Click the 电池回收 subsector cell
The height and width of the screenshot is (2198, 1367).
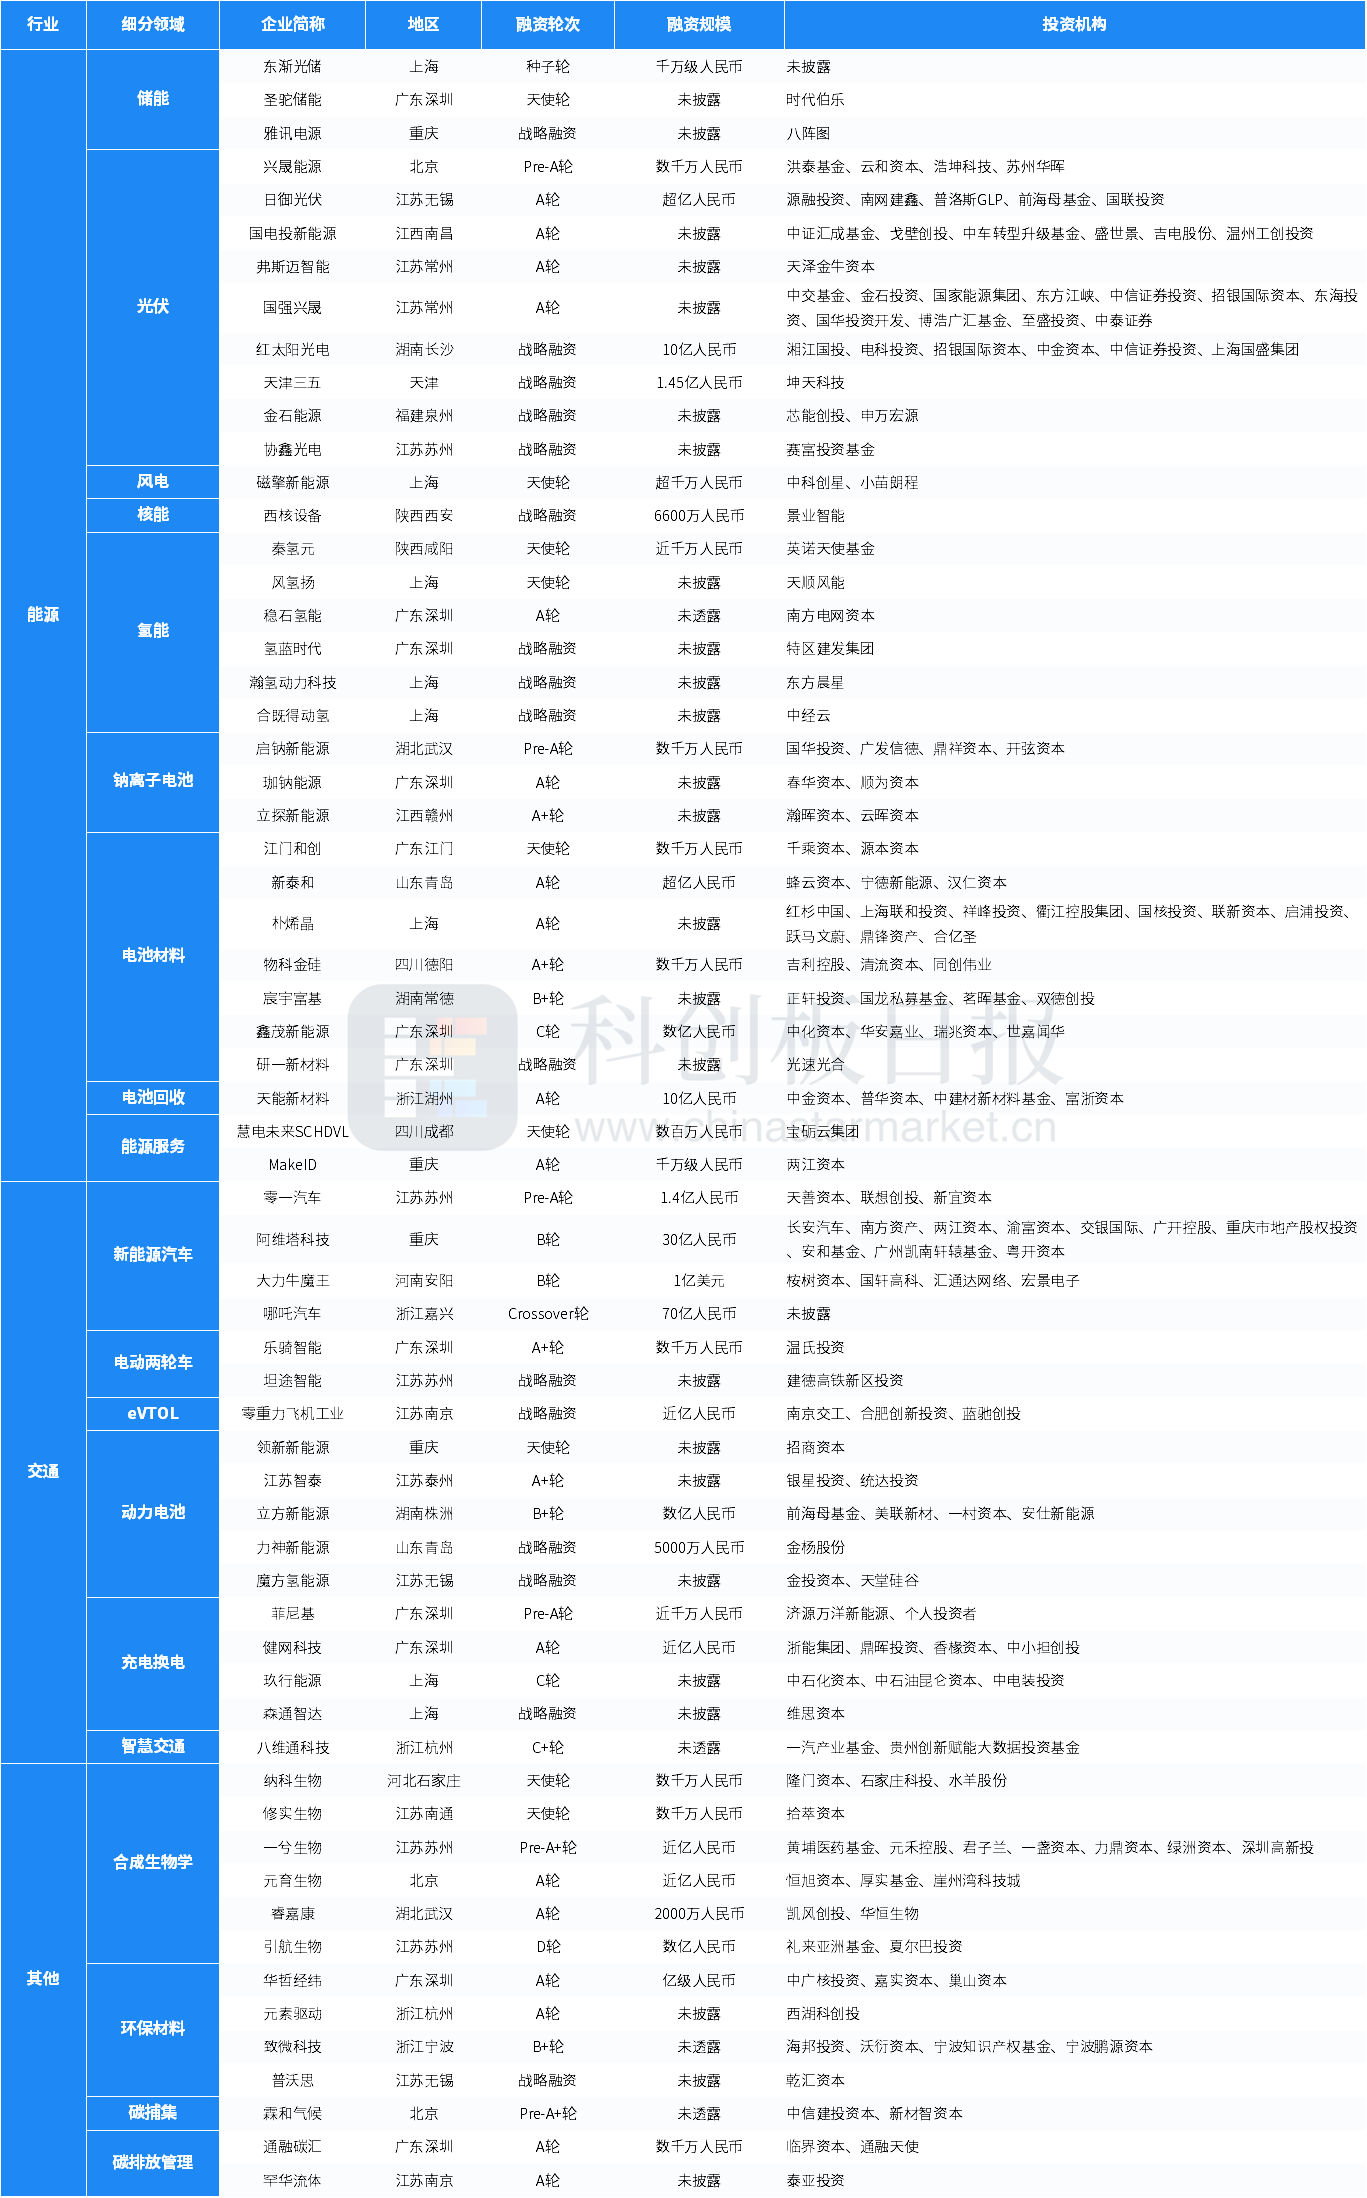tap(153, 1098)
